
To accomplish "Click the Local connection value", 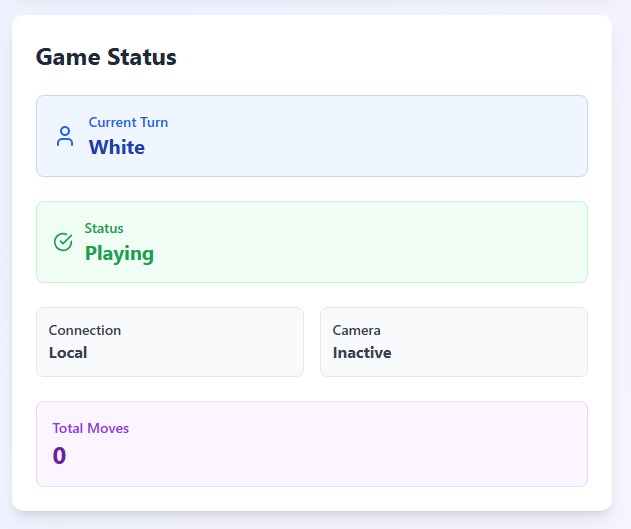I will coord(68,353).
